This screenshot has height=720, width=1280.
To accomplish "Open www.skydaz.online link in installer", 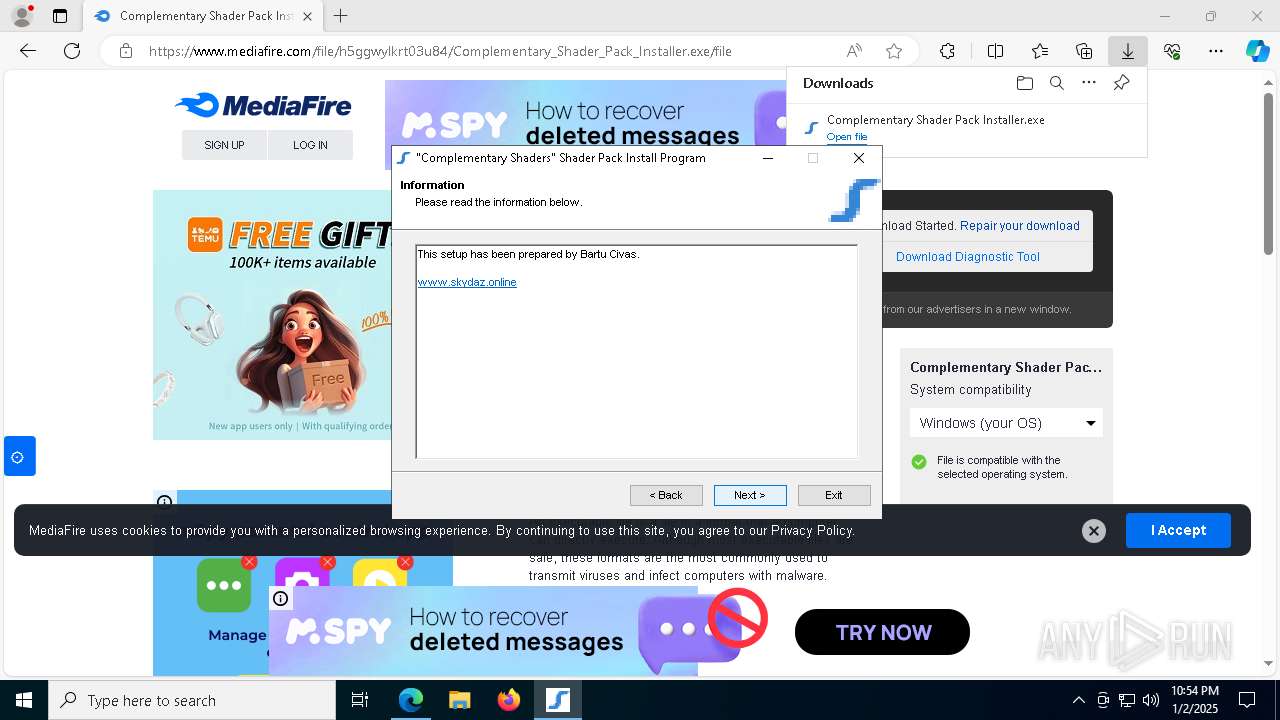I will click(467, 282).
